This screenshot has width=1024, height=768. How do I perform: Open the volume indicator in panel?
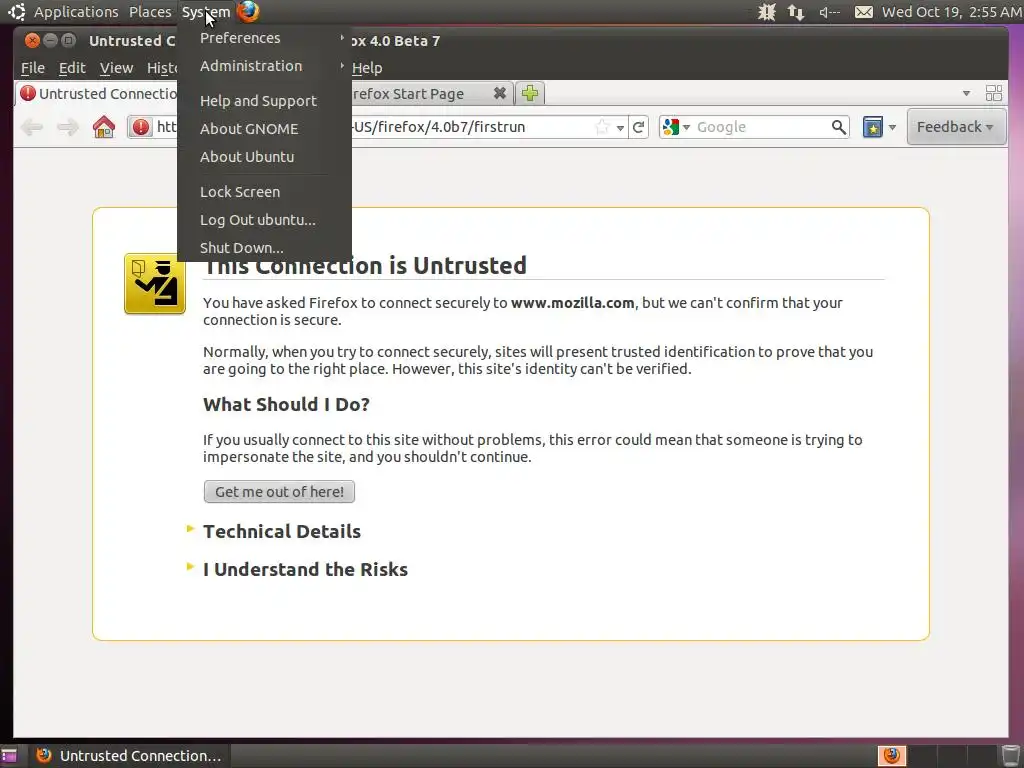point(829,12)
